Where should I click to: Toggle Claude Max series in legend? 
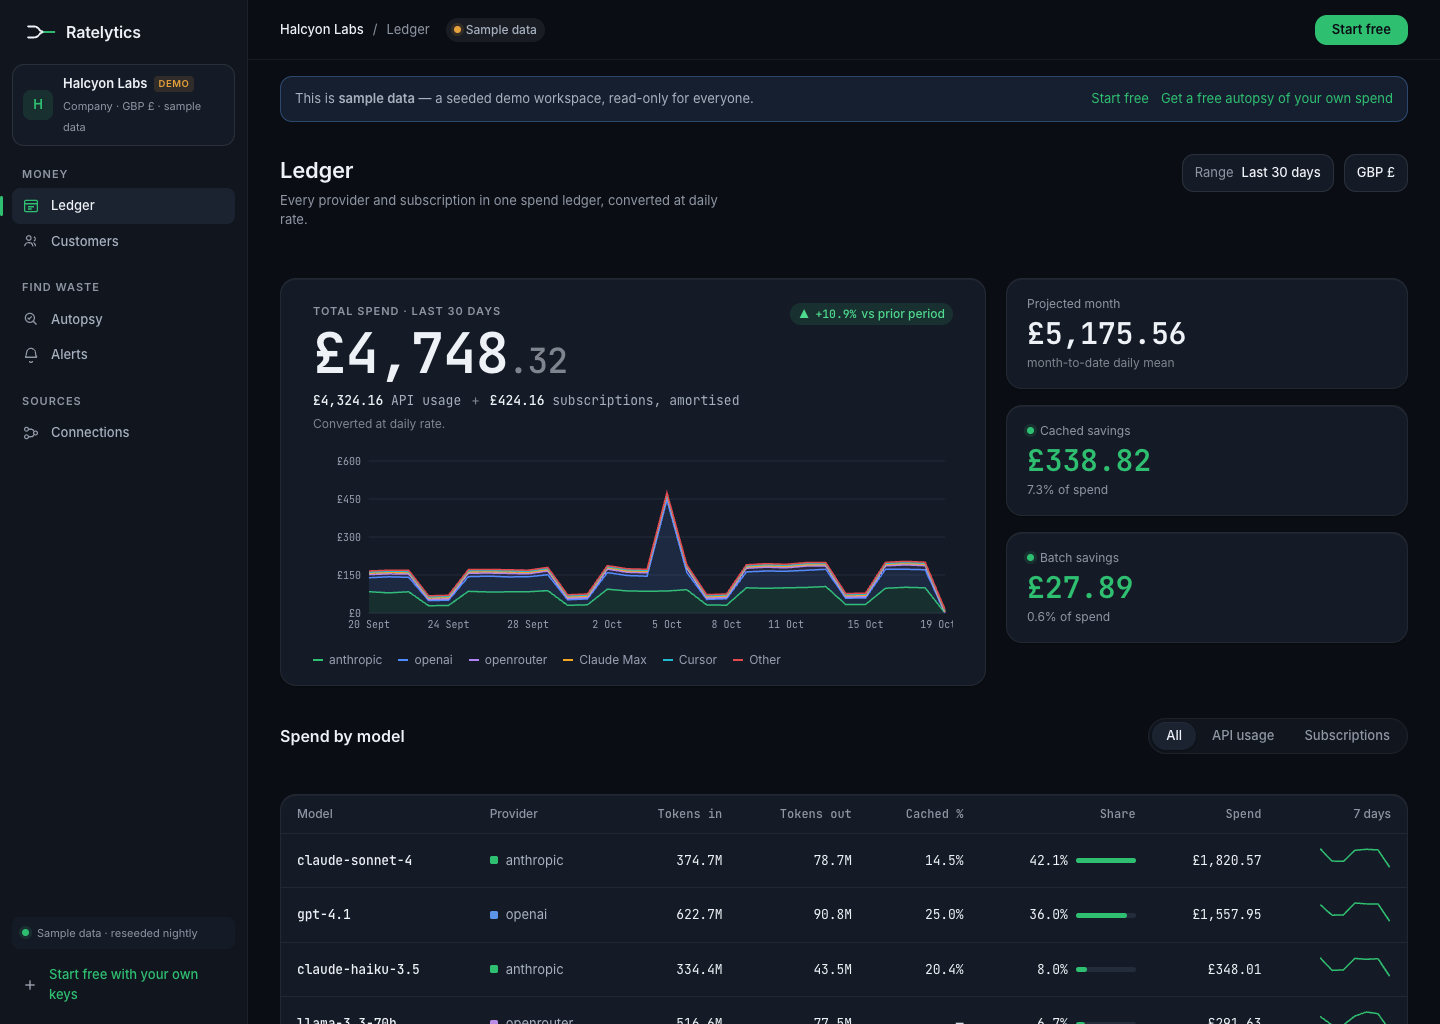tap(605, 660)
